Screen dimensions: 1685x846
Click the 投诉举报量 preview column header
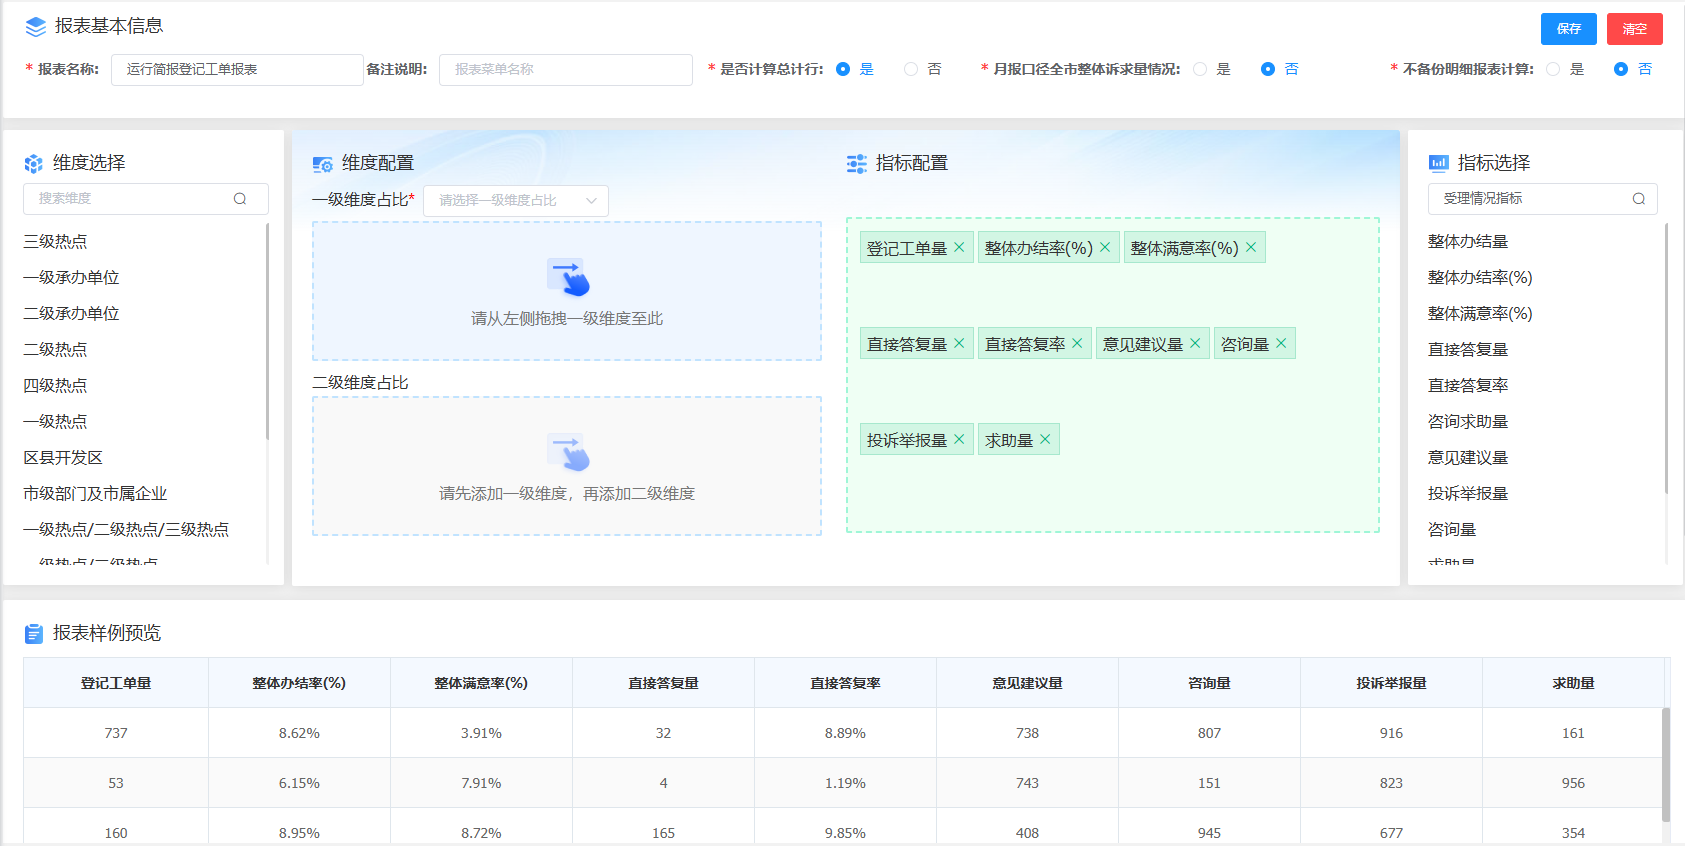click(1391, 683)
